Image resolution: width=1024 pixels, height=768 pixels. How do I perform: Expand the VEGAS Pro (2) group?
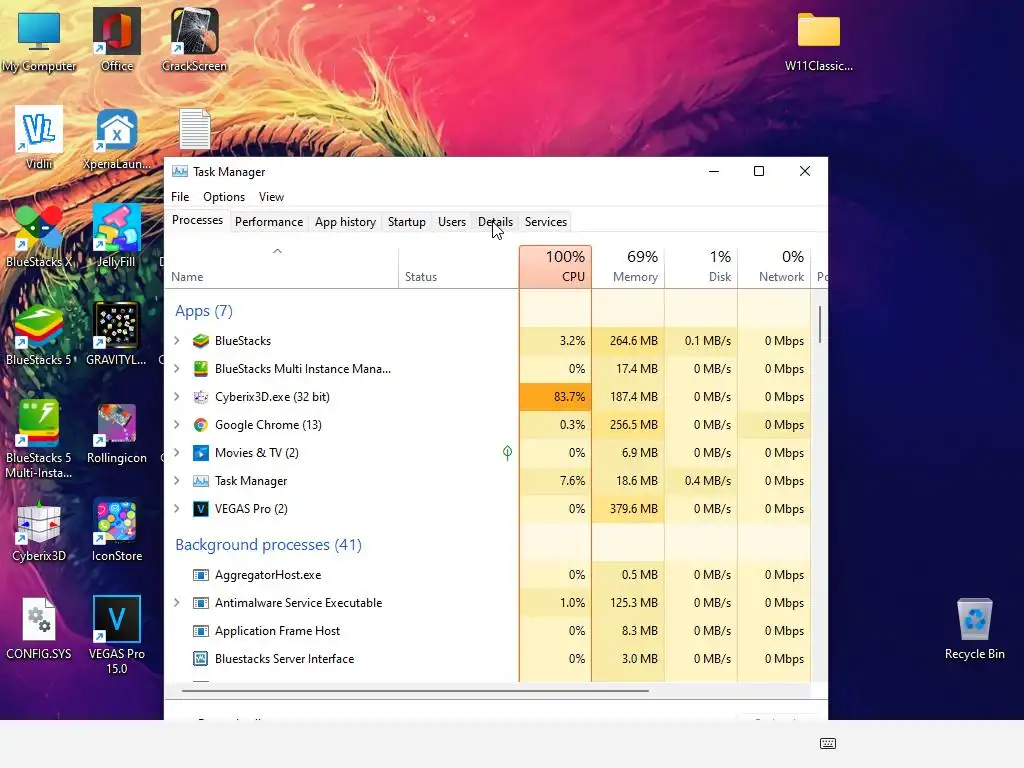(176, 509)
